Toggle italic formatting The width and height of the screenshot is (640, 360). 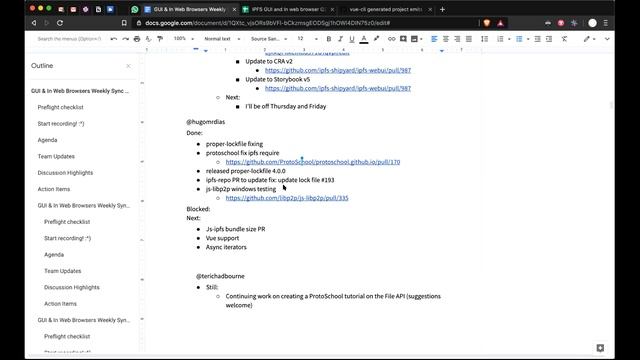point(340,39)
